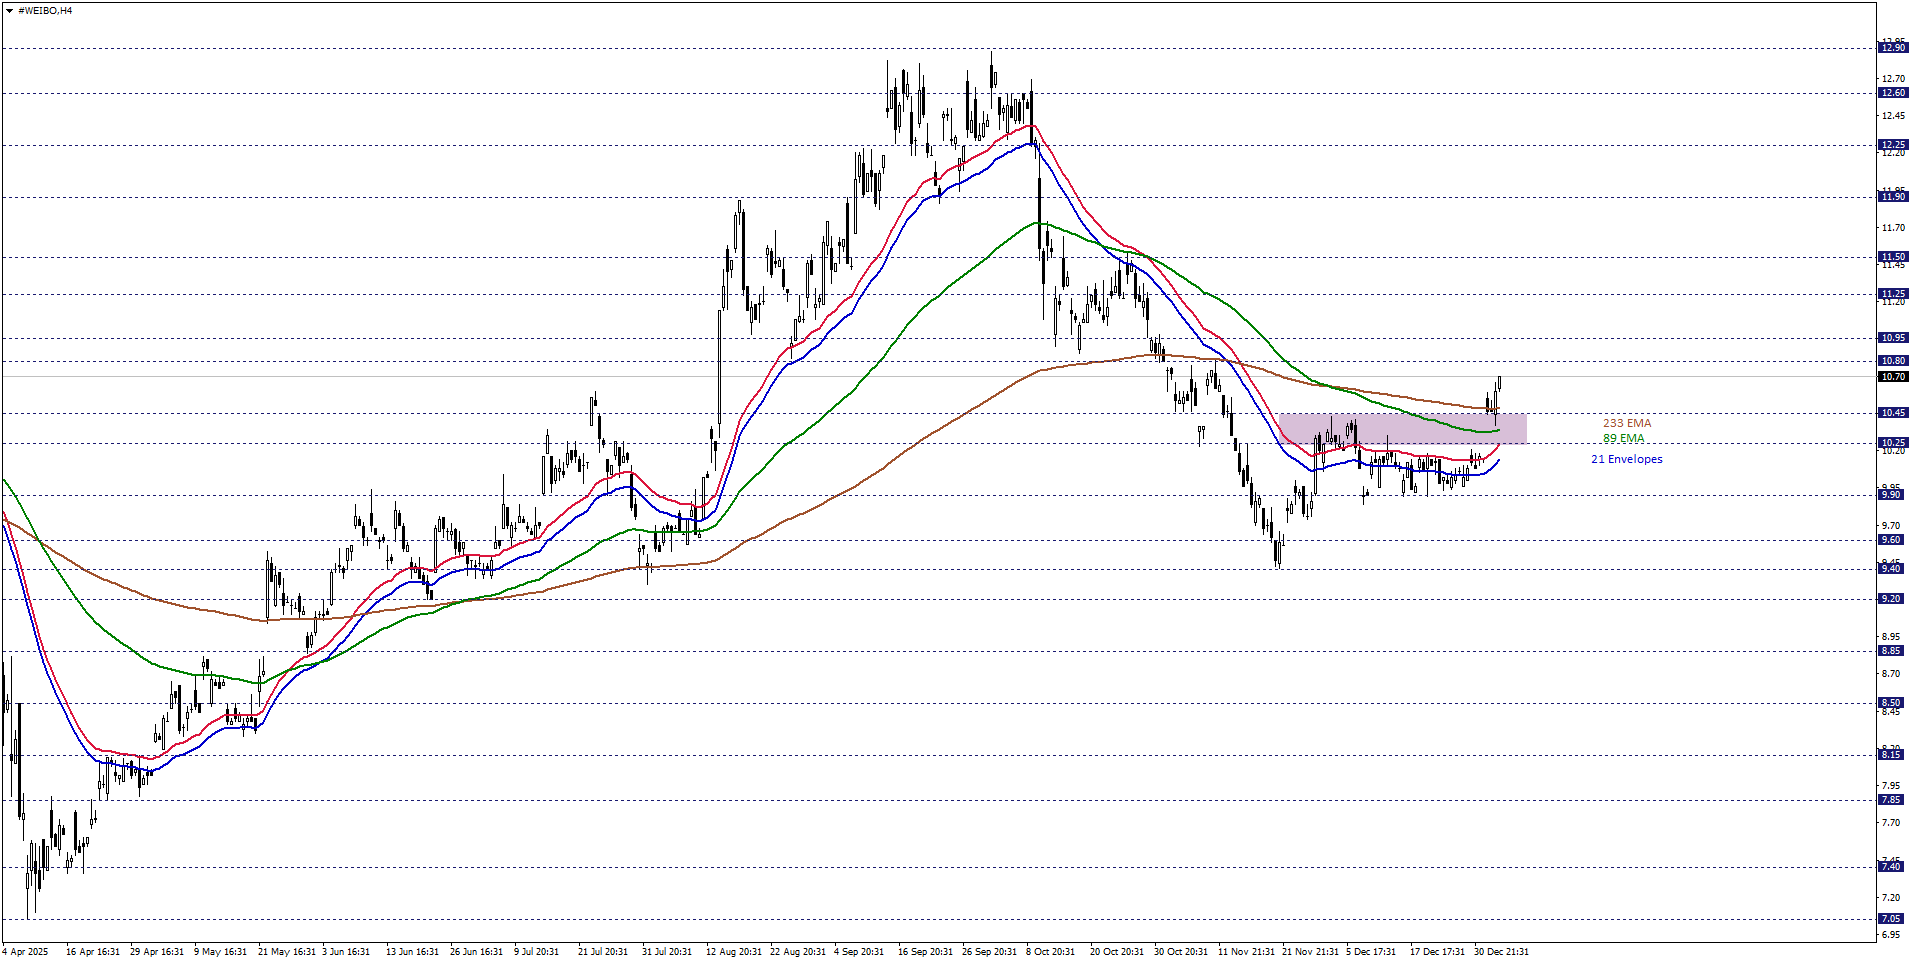The height and width of the screenshot is (963, 1916).
Task: Click the 10.25 price level tag
Action: [1893, 443]
